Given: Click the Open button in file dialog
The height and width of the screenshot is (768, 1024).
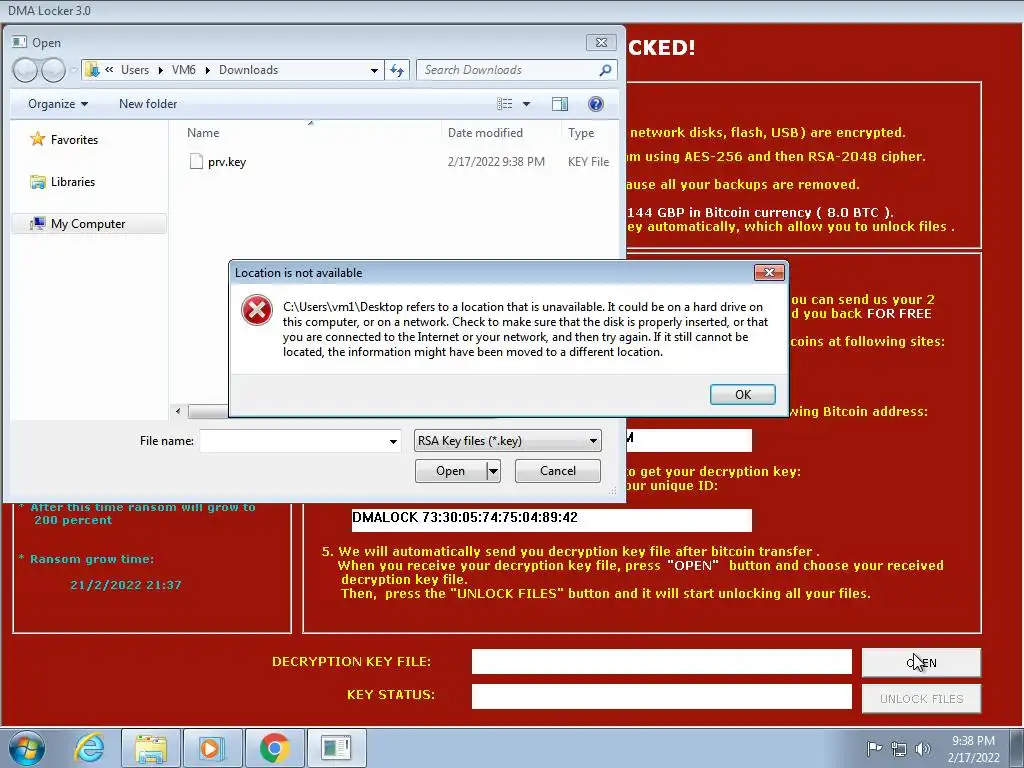Looking at the screenshot, I should [451, 471].
